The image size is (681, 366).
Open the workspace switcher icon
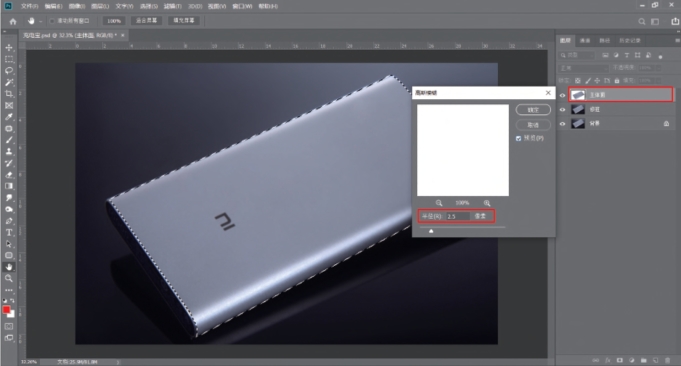point(655,21)
